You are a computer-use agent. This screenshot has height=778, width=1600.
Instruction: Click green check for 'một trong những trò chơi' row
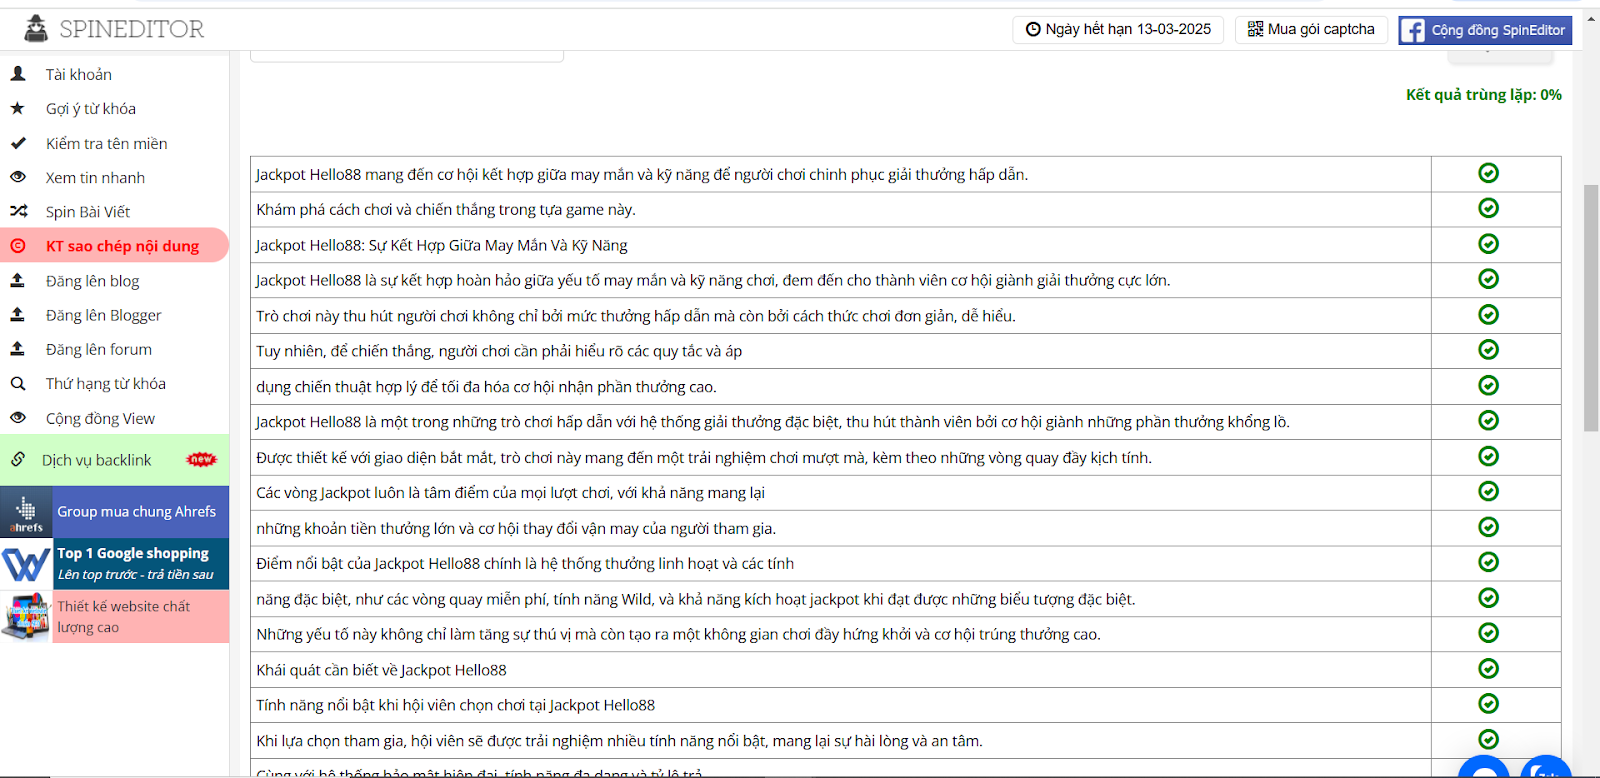click(x=1489, y=421)
